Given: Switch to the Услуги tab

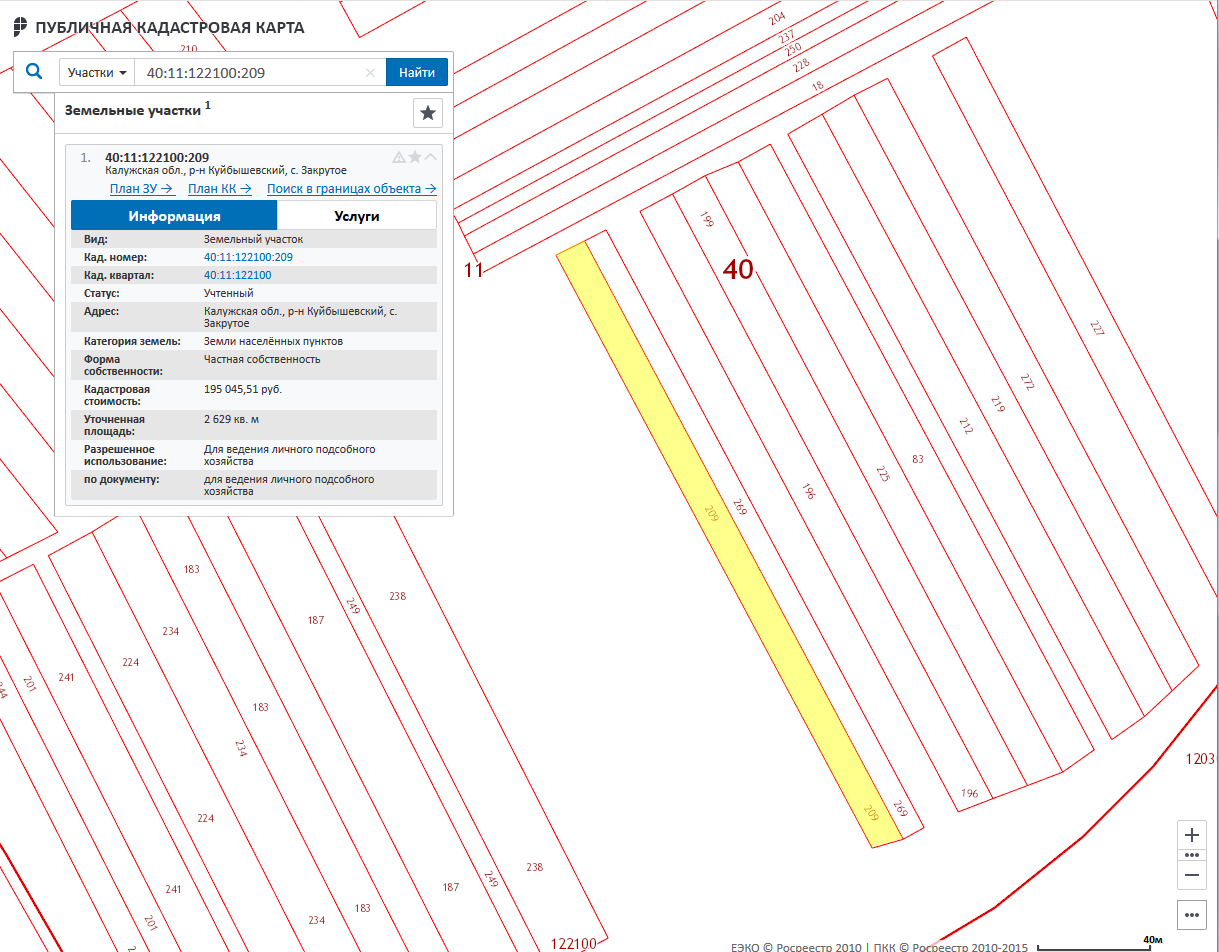Looking at the screenshot, I should click(x=356, y=216).
